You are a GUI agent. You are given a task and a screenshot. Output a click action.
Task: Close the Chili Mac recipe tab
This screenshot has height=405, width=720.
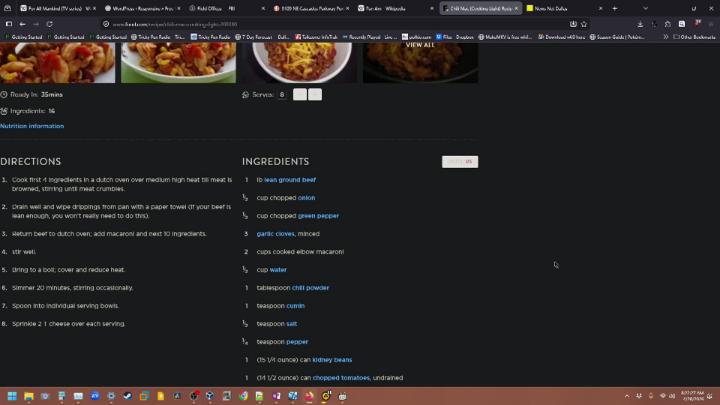(516, 8)
